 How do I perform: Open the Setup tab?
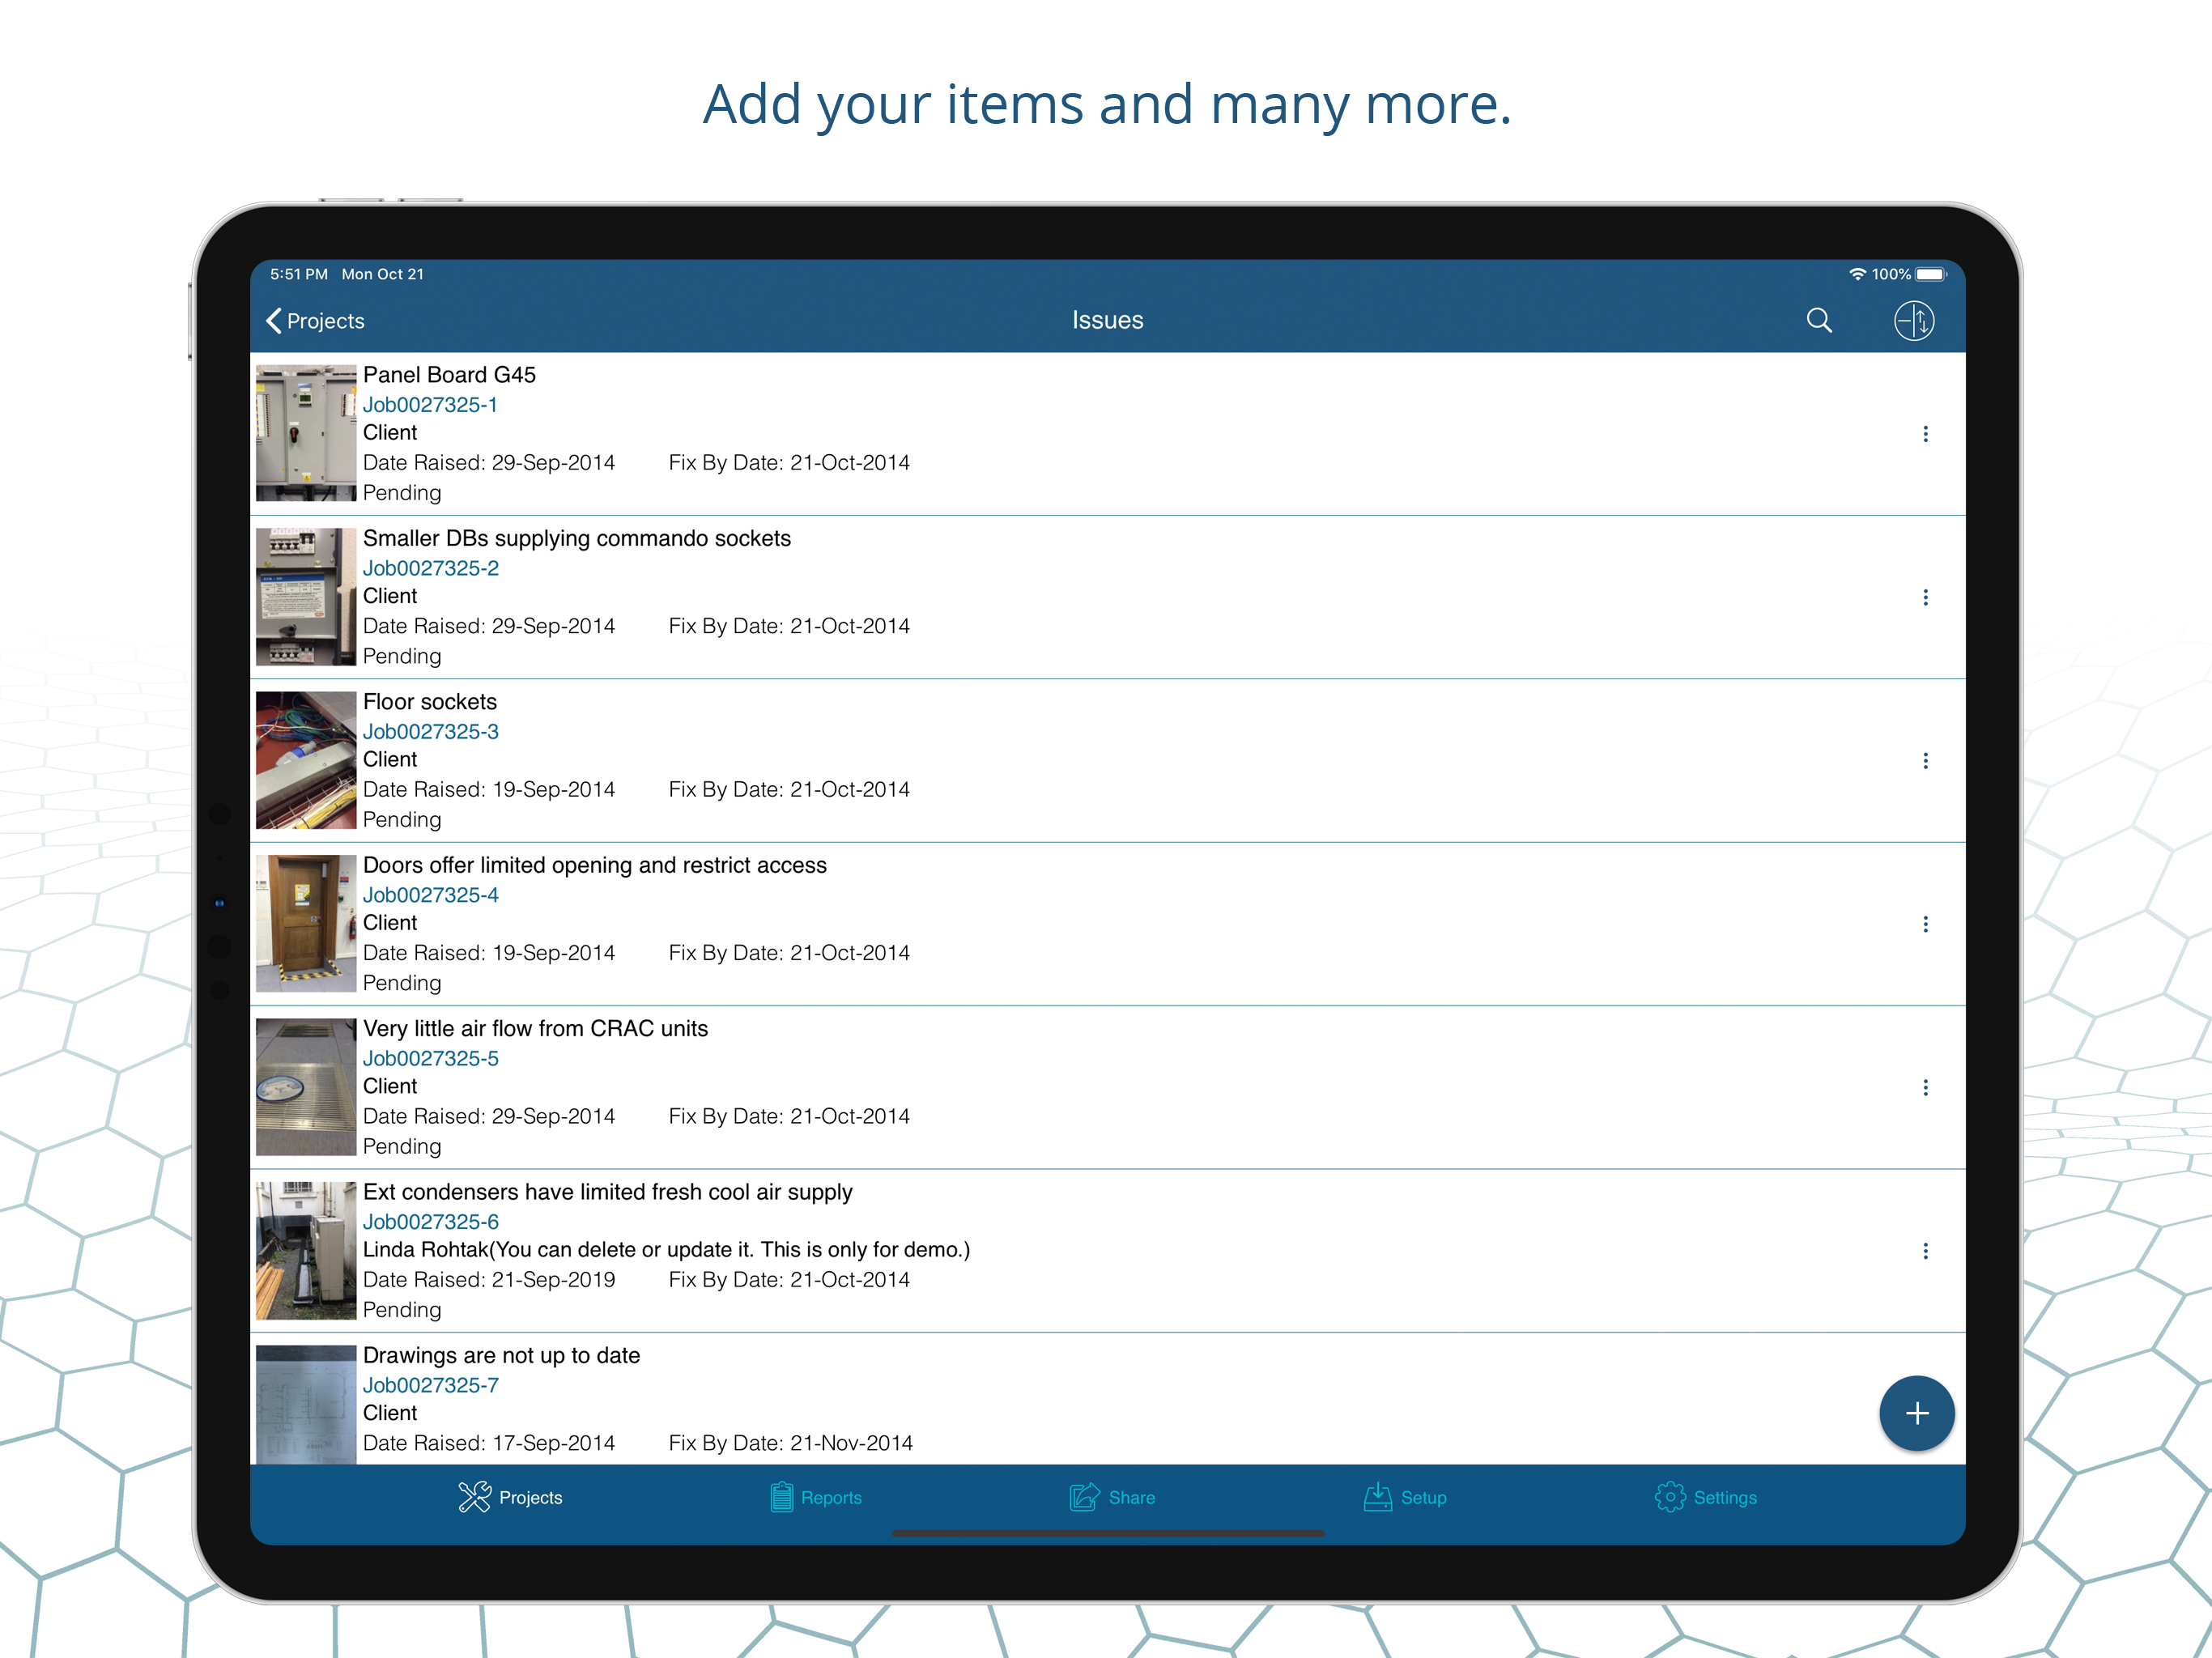coord(1404,1497)
